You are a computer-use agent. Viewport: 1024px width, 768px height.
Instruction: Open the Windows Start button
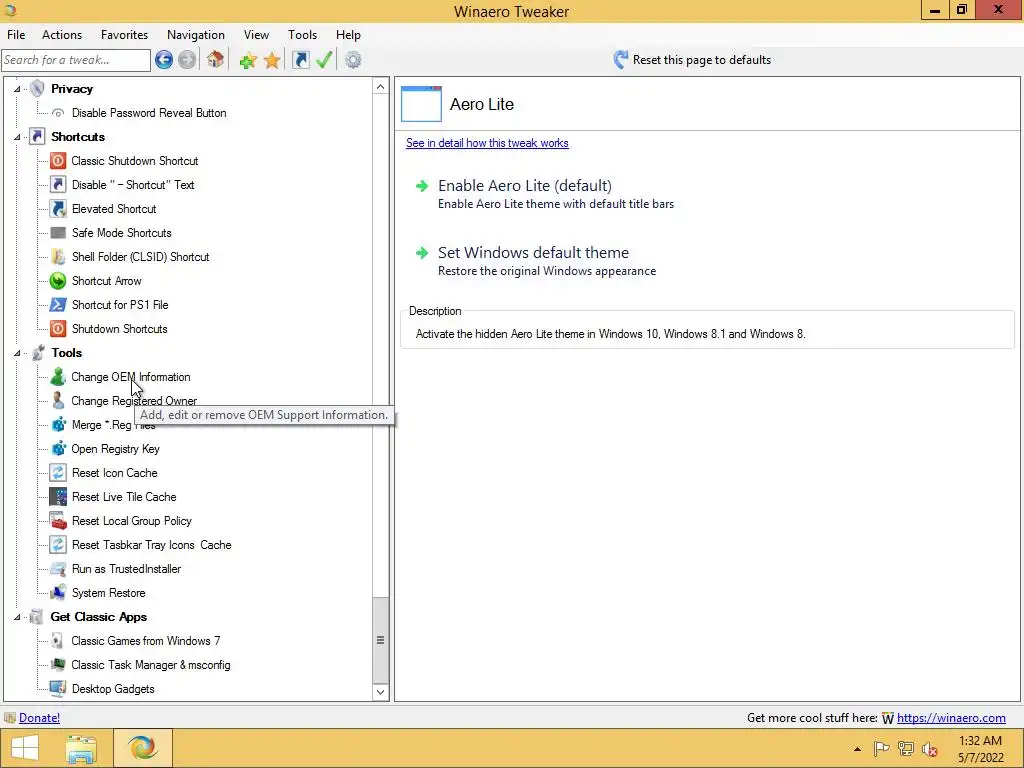click(x=25, y=748)
